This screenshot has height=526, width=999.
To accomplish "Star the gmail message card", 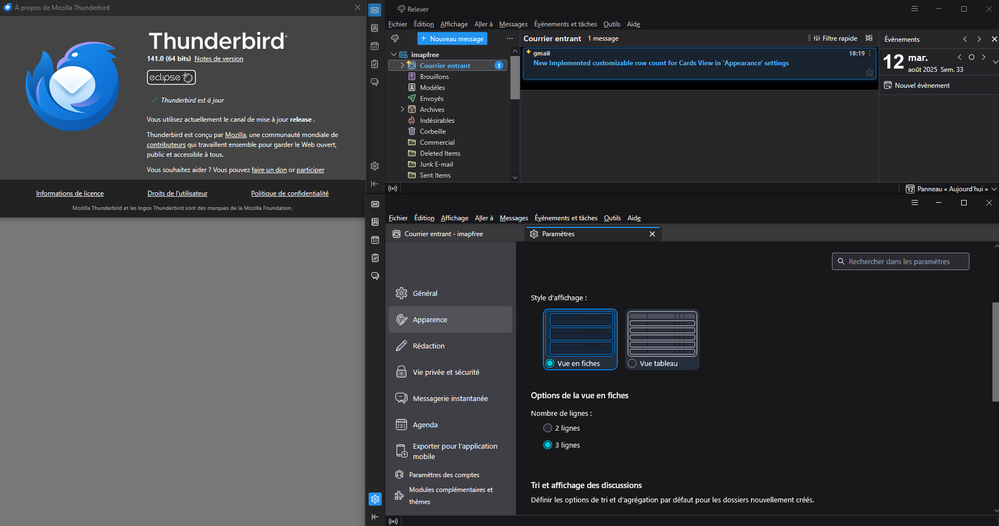I will (x=869, y=72).
